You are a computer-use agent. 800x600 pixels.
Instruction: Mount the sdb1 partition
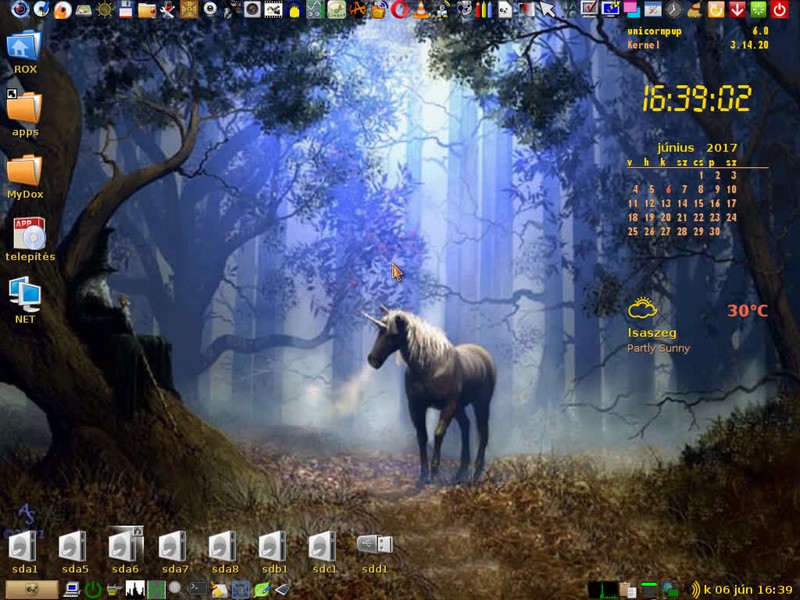273,547
